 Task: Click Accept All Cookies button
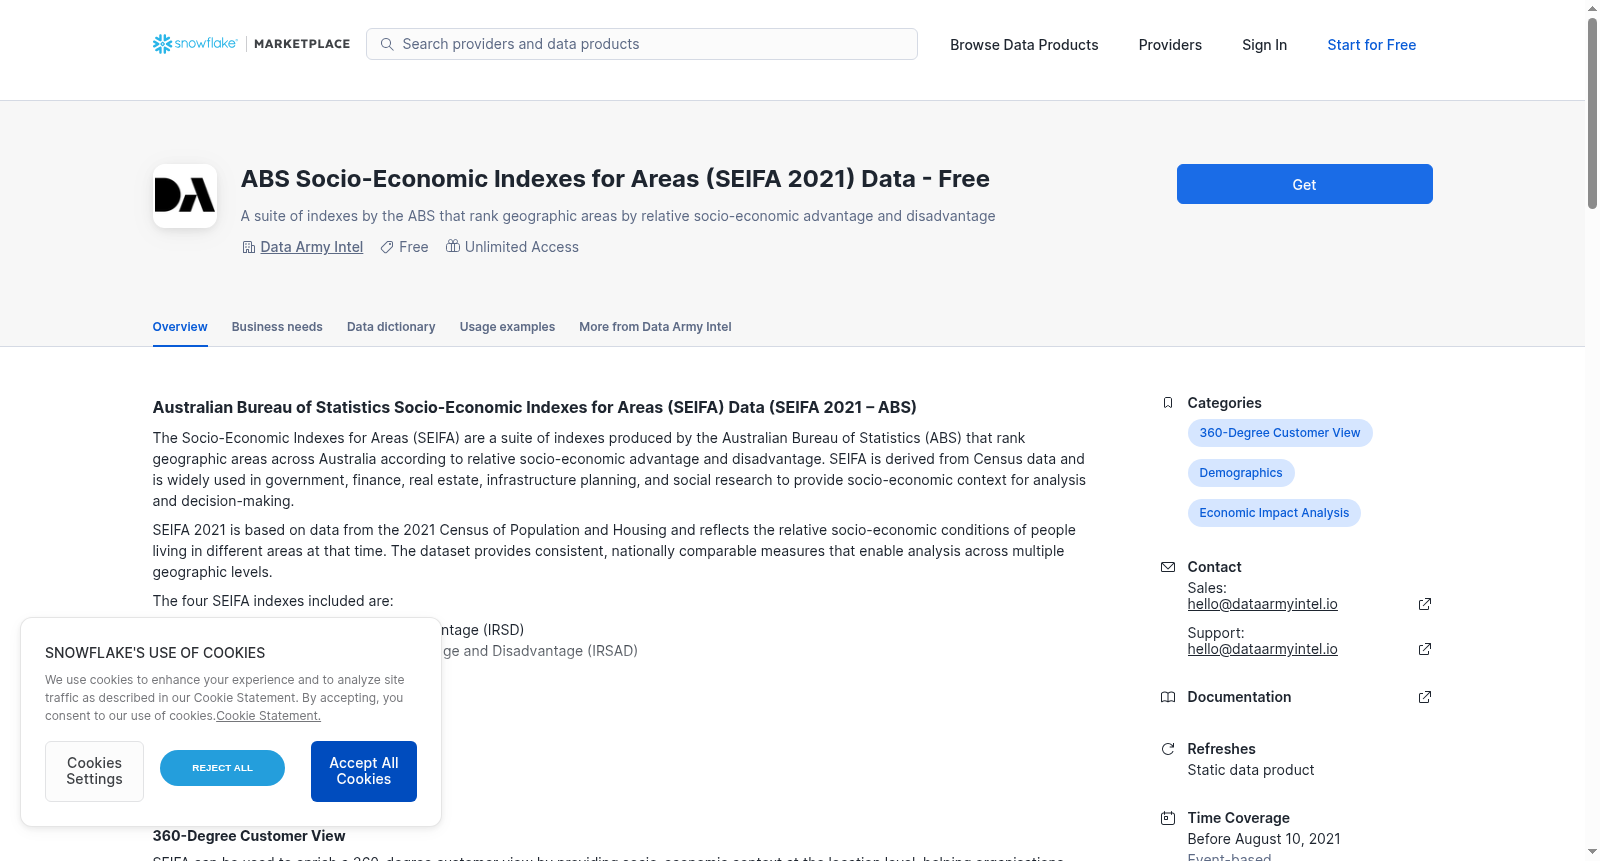click(364, 771)
